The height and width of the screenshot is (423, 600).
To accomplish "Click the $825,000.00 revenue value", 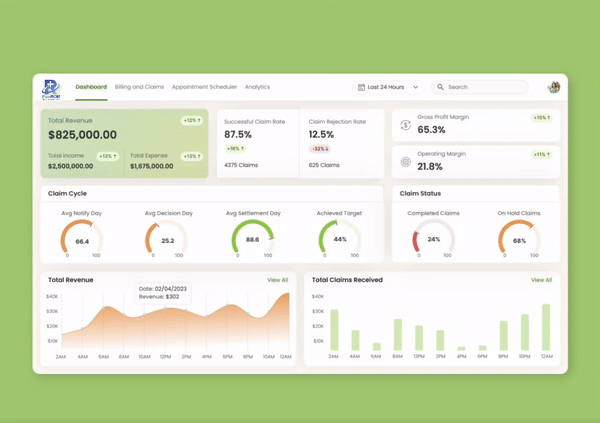I will tap(82, 135).
